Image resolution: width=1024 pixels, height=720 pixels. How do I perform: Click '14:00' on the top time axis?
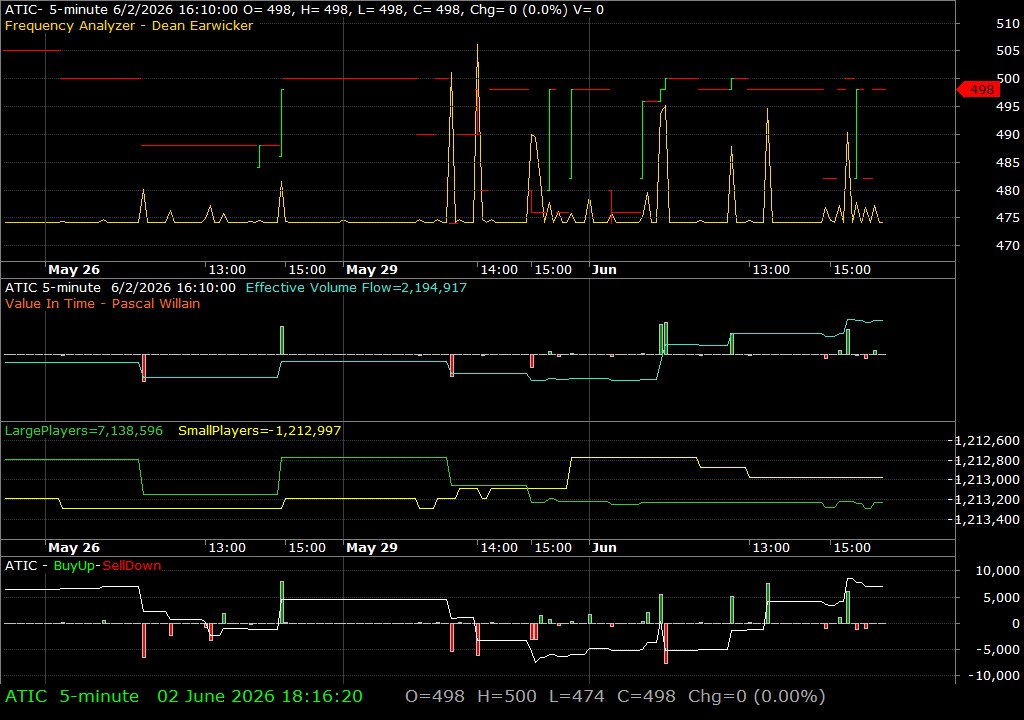coord(499,270)
